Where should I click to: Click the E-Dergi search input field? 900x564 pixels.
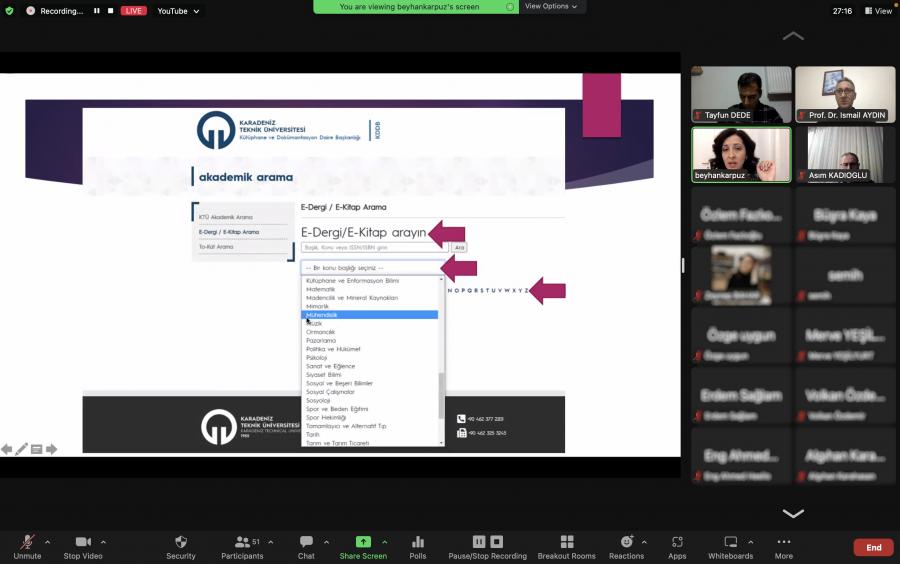coord(374,247)
